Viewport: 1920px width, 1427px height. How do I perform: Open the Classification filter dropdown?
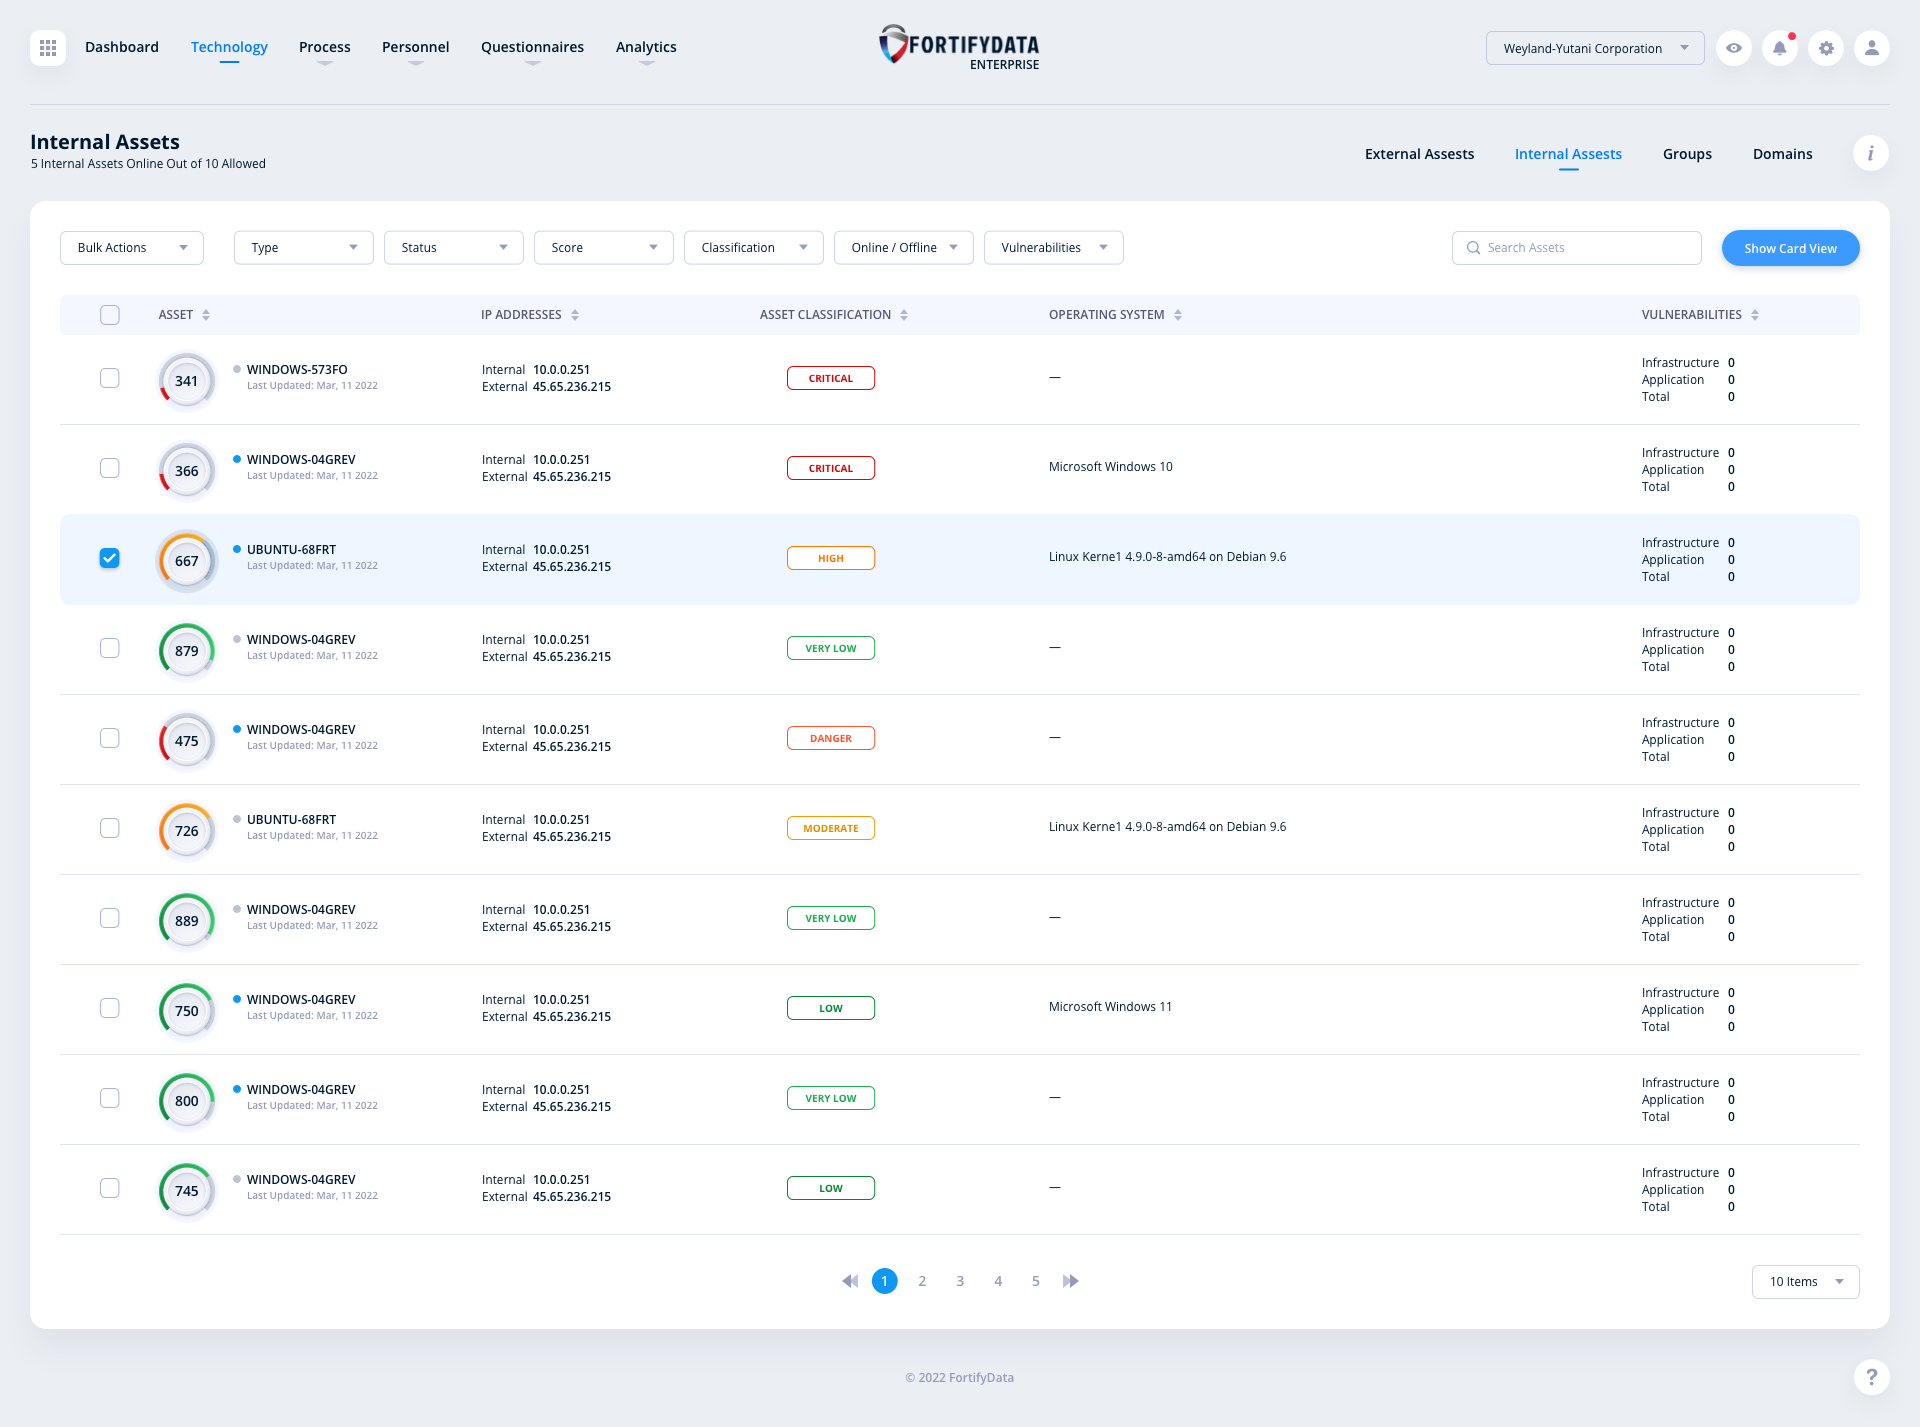tap(753, 248)
